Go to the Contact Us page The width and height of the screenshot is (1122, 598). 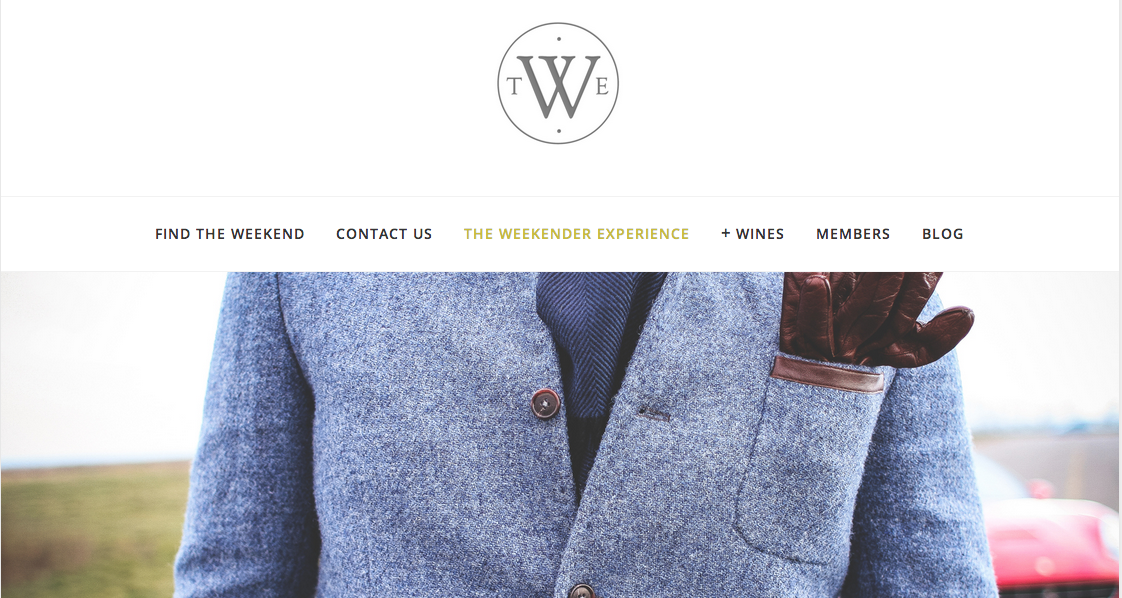[x=384, y=234]
